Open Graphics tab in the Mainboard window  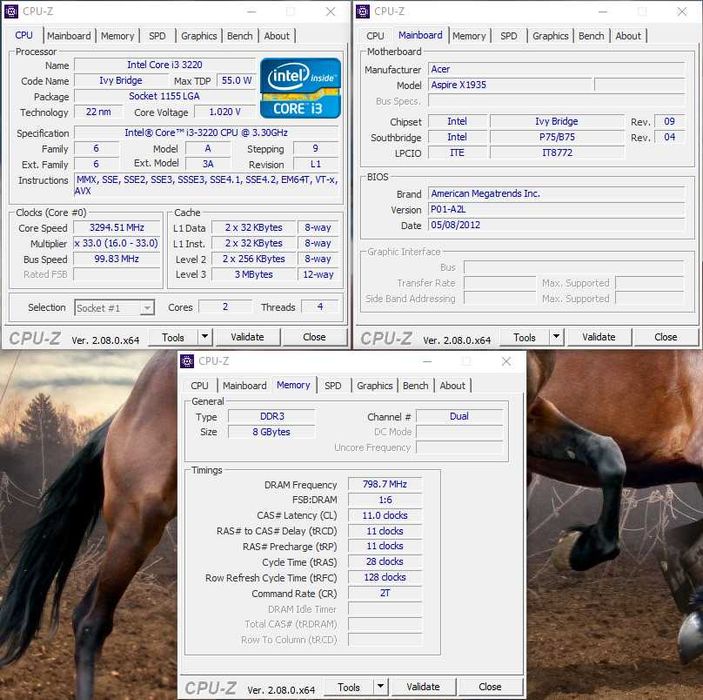click(x=551, y=36)
